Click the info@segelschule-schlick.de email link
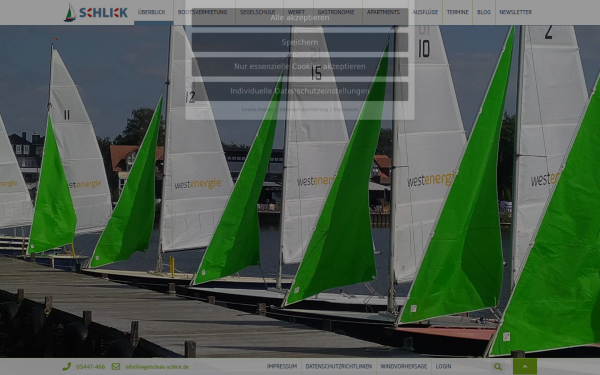This screenshot has height=375, width=600. tap(157, 367)
